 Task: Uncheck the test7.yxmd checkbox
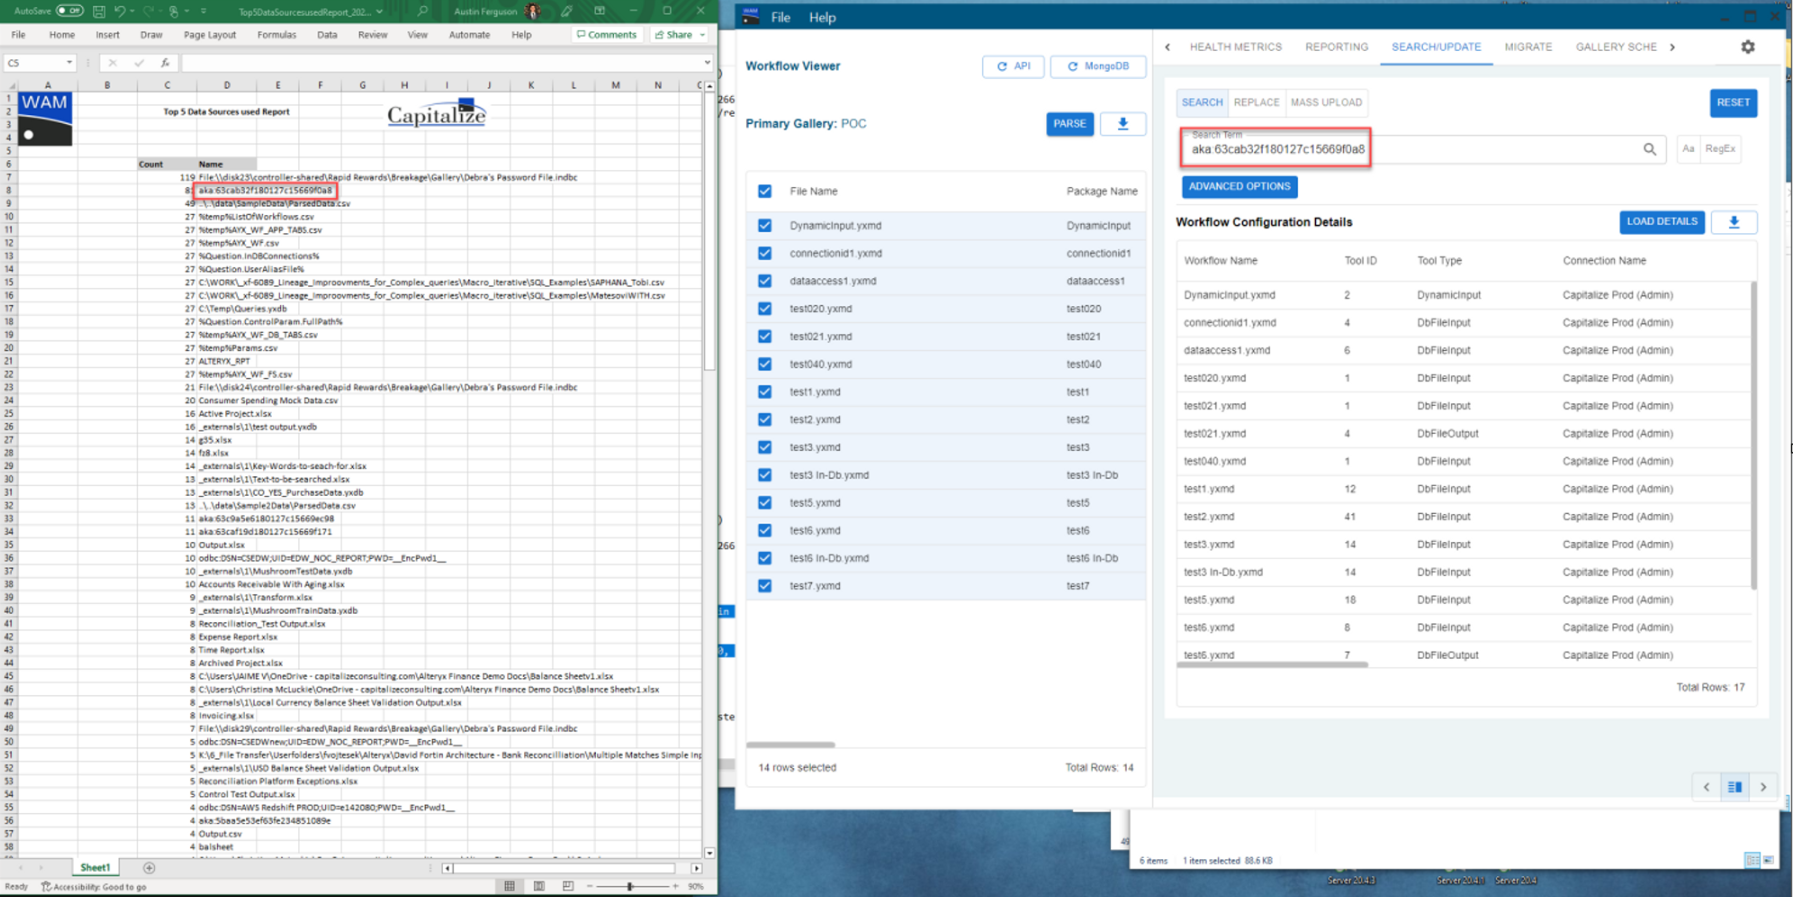(x=765, y=586)
